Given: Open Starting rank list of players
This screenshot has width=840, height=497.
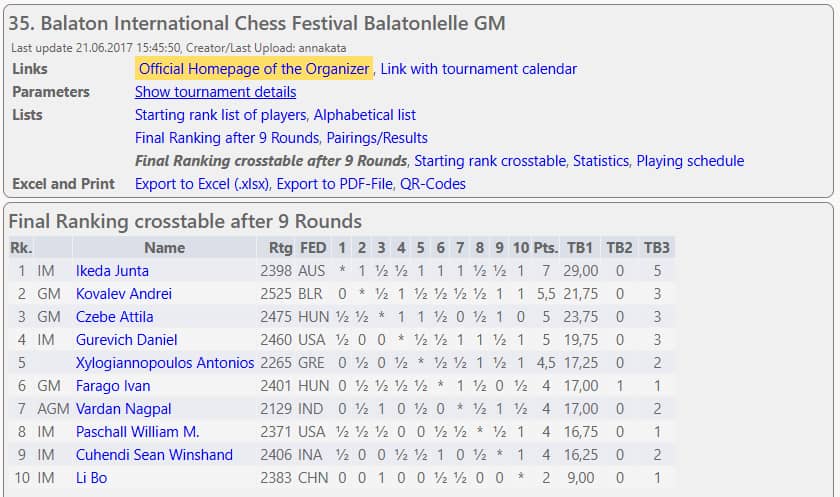Looking at the screenshot, I should coord(220,115).
